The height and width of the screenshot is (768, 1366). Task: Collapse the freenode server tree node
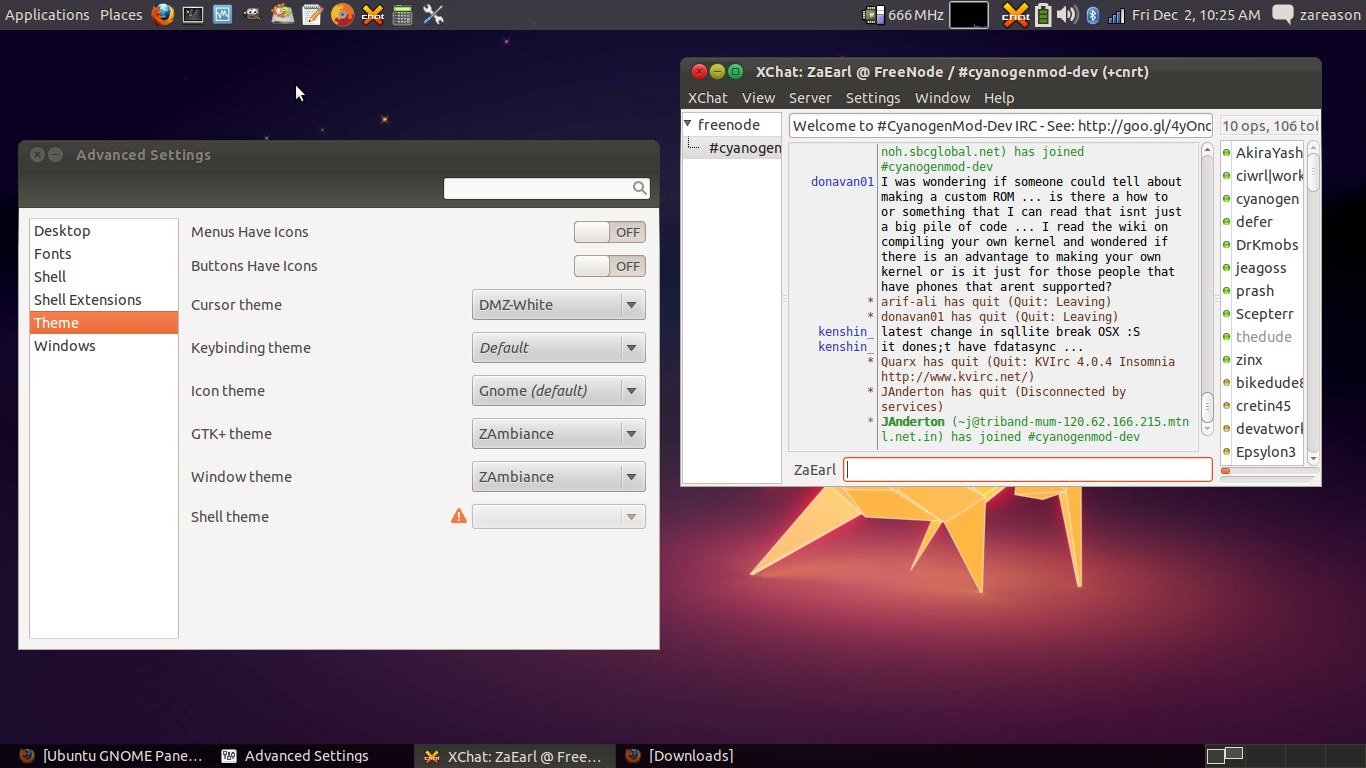coord(688,124)
